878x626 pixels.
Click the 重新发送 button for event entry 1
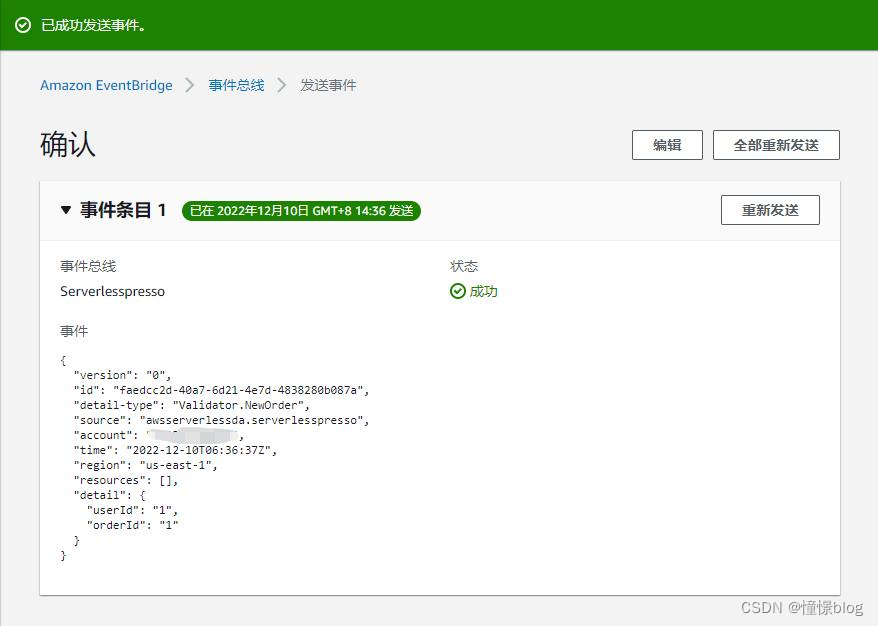coord(770,210)
